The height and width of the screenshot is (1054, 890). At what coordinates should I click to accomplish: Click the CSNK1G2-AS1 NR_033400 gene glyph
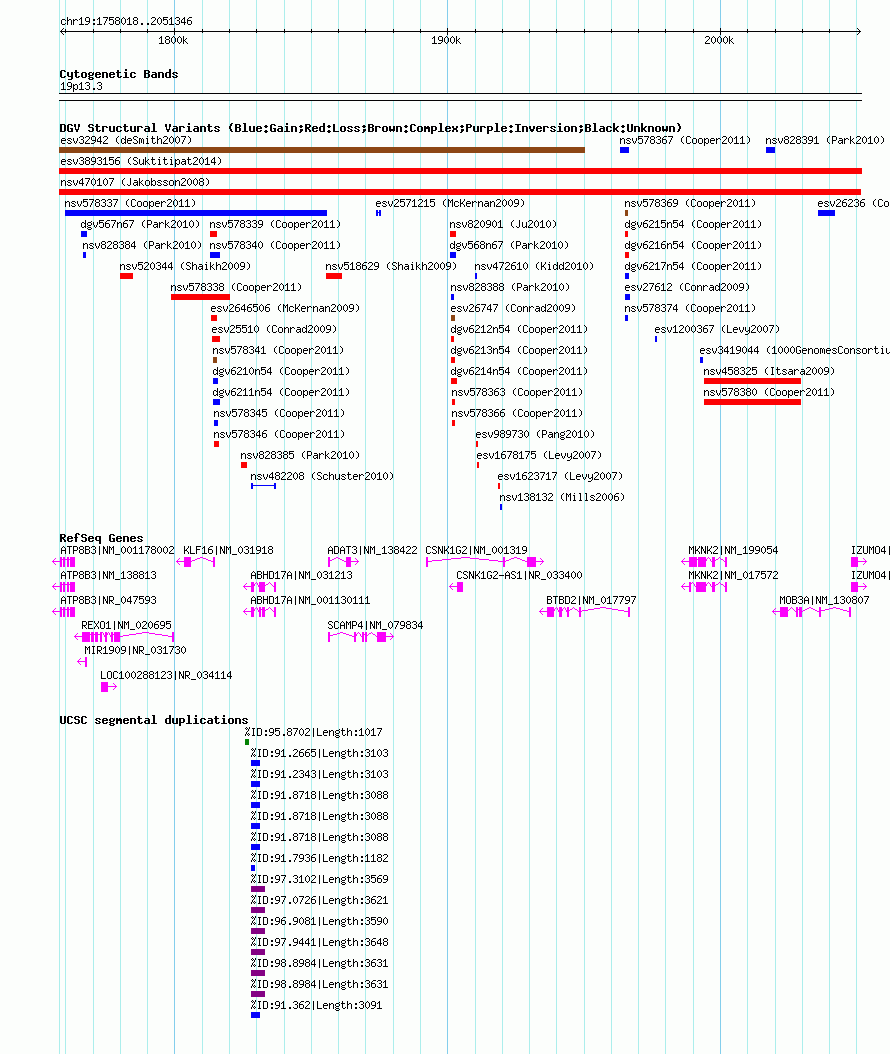point(456,587)
